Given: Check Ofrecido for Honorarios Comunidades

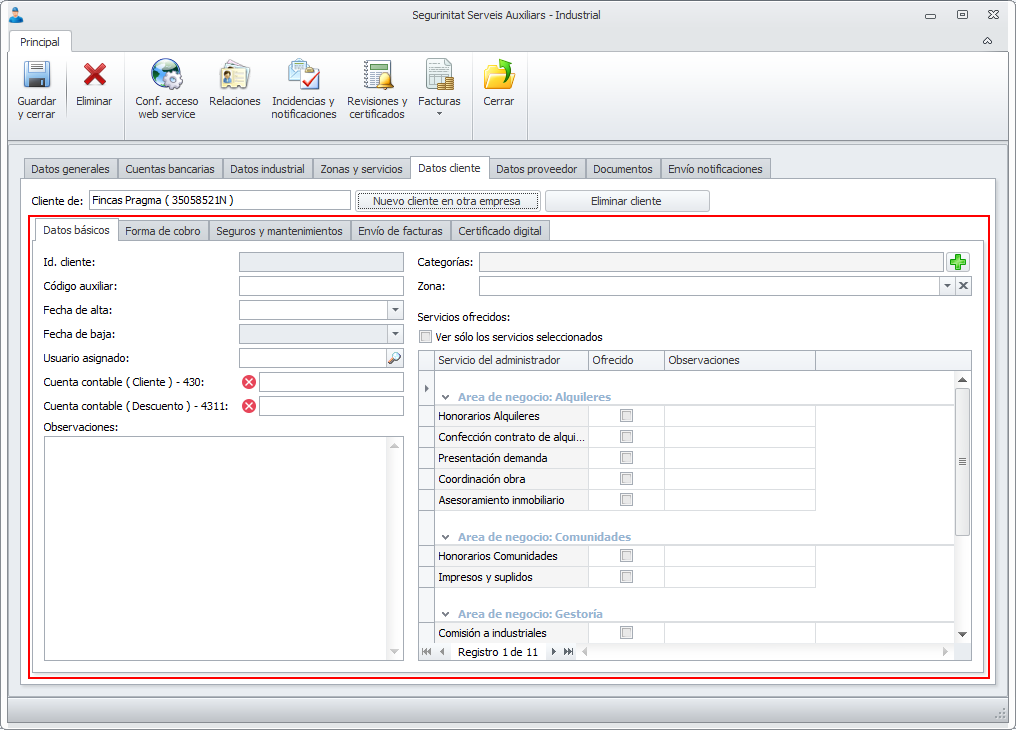Looking at the screenshot, I should coord(627,556).
